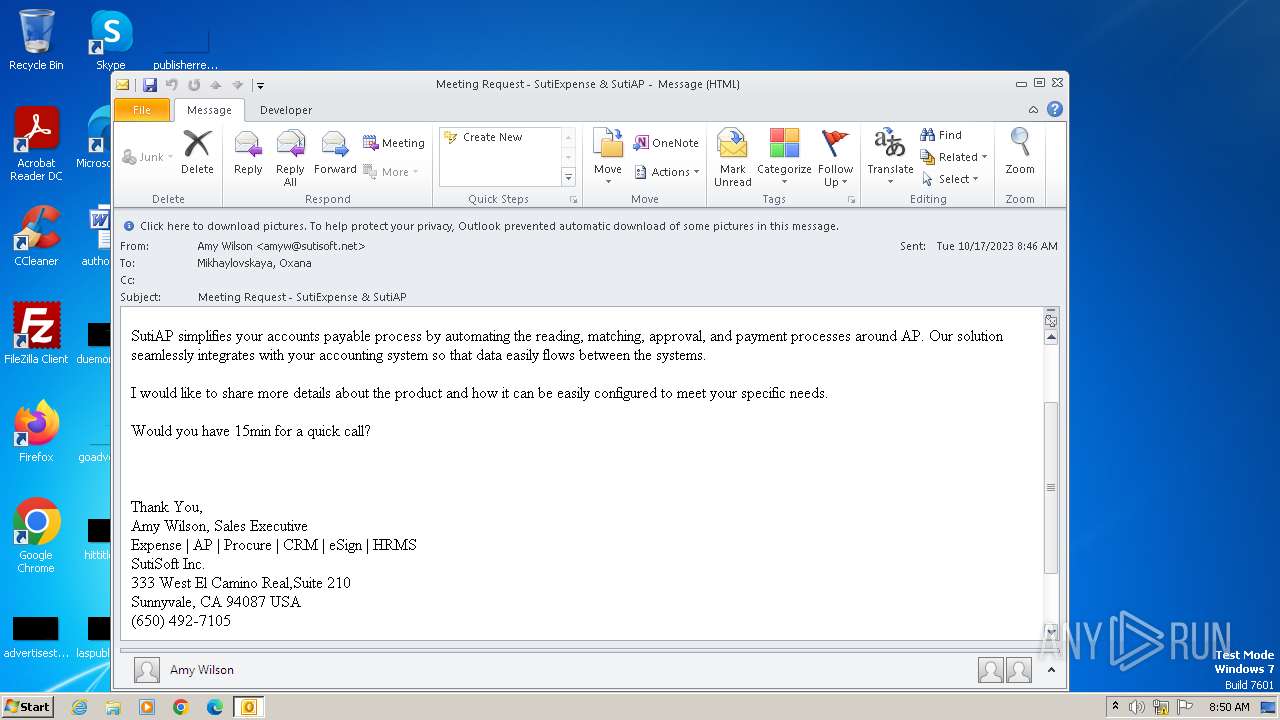Viewport: 1280px width, 720px height.
Task: Launch Internet Explorer from taskbar
Action: pos(80,707)
